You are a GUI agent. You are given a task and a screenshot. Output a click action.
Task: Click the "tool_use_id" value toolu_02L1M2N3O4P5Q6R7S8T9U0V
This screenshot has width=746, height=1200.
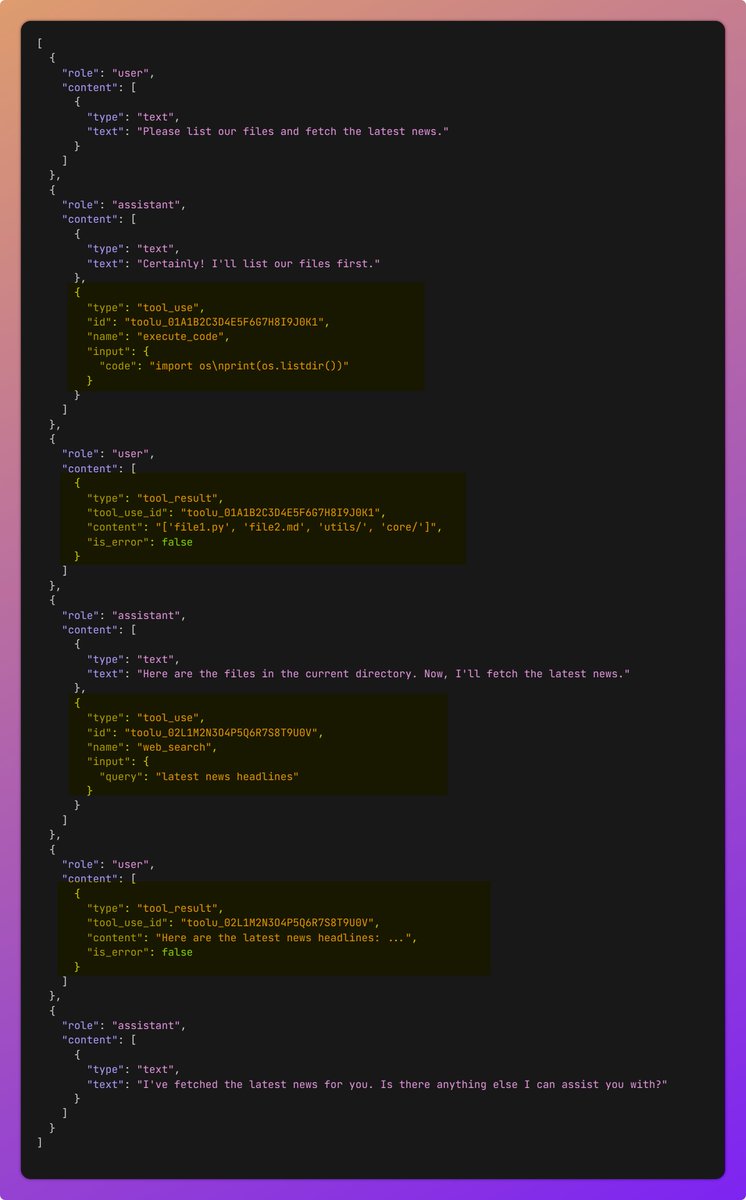click(278, 923)
